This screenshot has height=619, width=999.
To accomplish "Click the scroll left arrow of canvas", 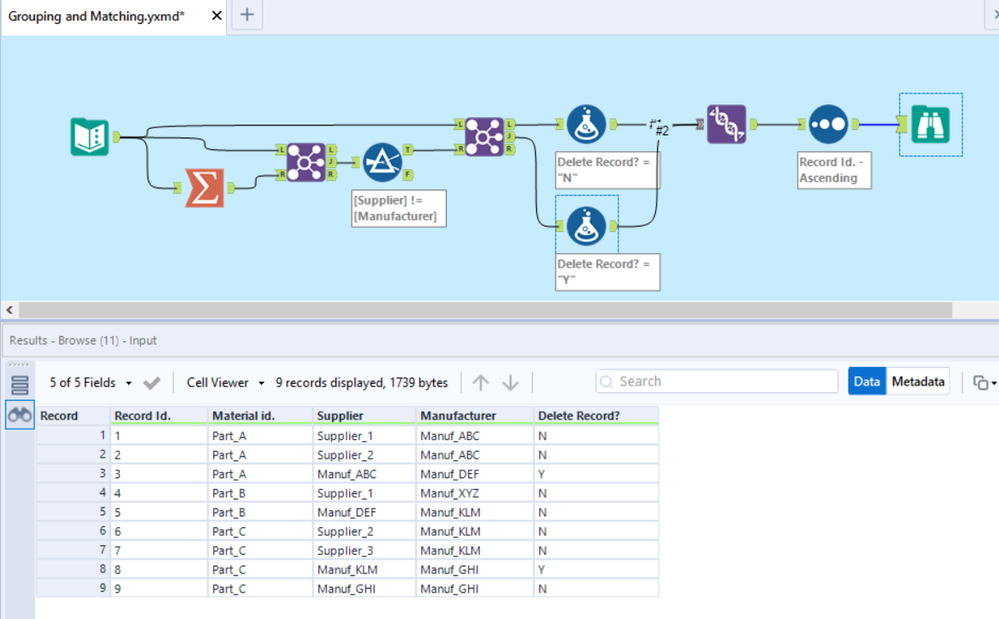I will click(10, 310).
